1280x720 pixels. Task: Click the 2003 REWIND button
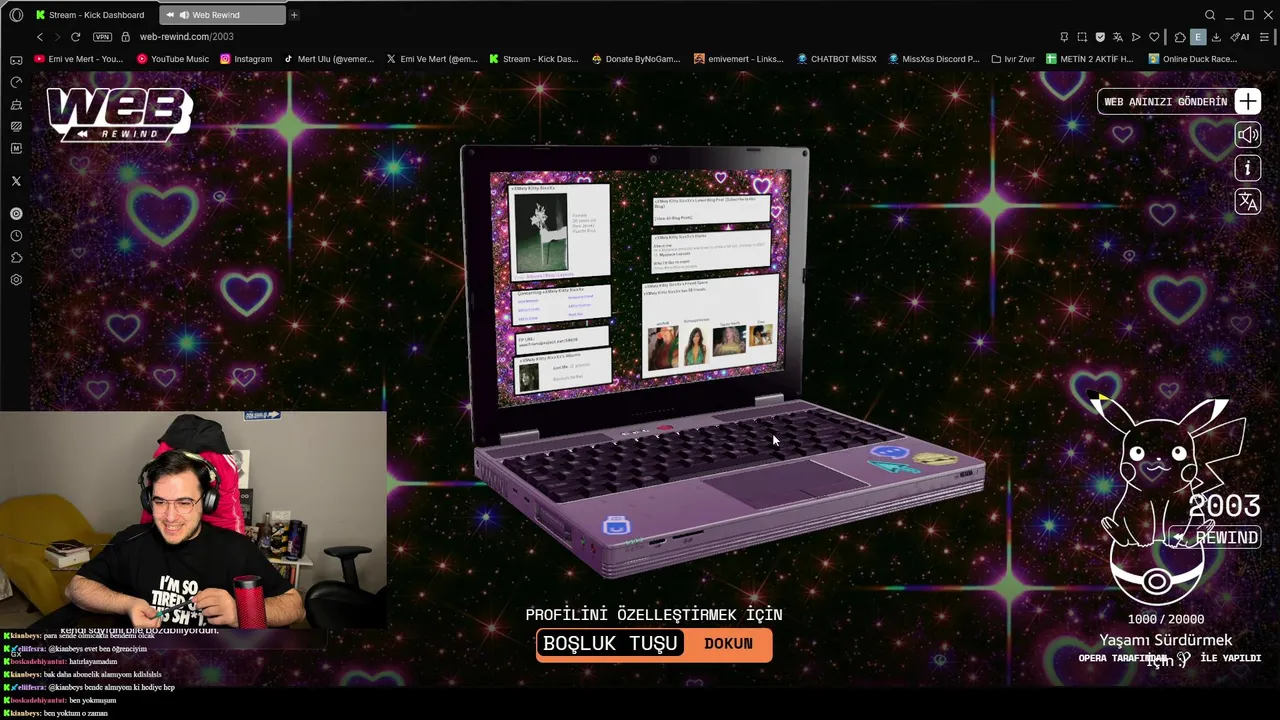pos(1216,537)
